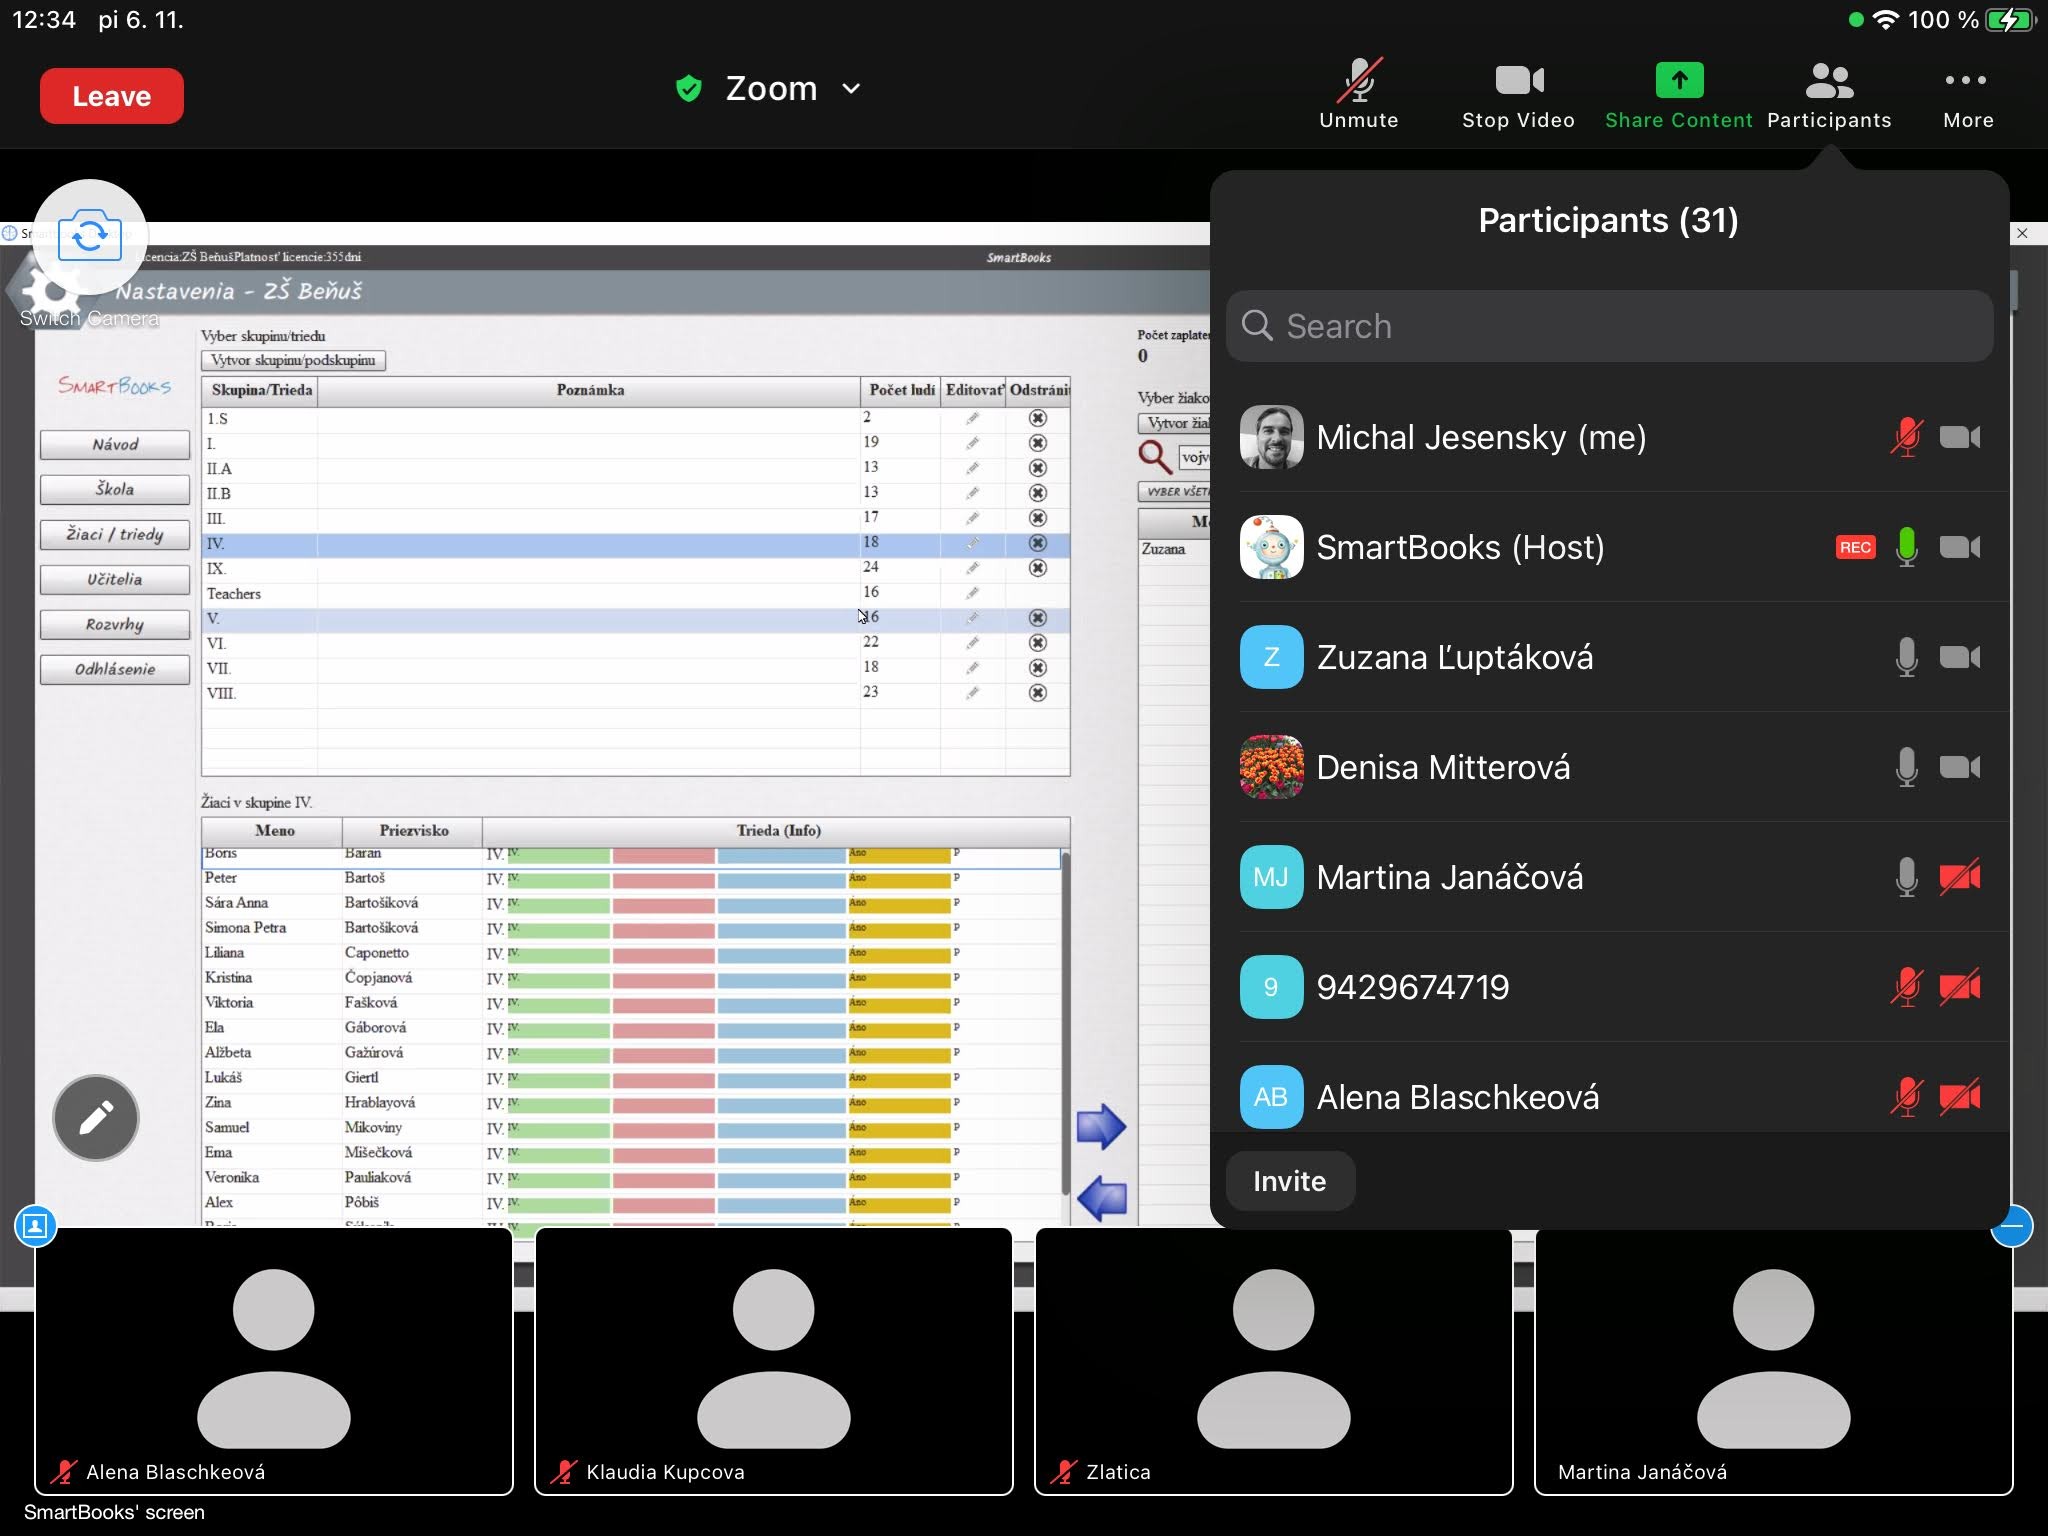This screenshot has width=2048, height=1536.
Task: Tap 9429674719's muted microphone icon
Action: [1907, 987]
